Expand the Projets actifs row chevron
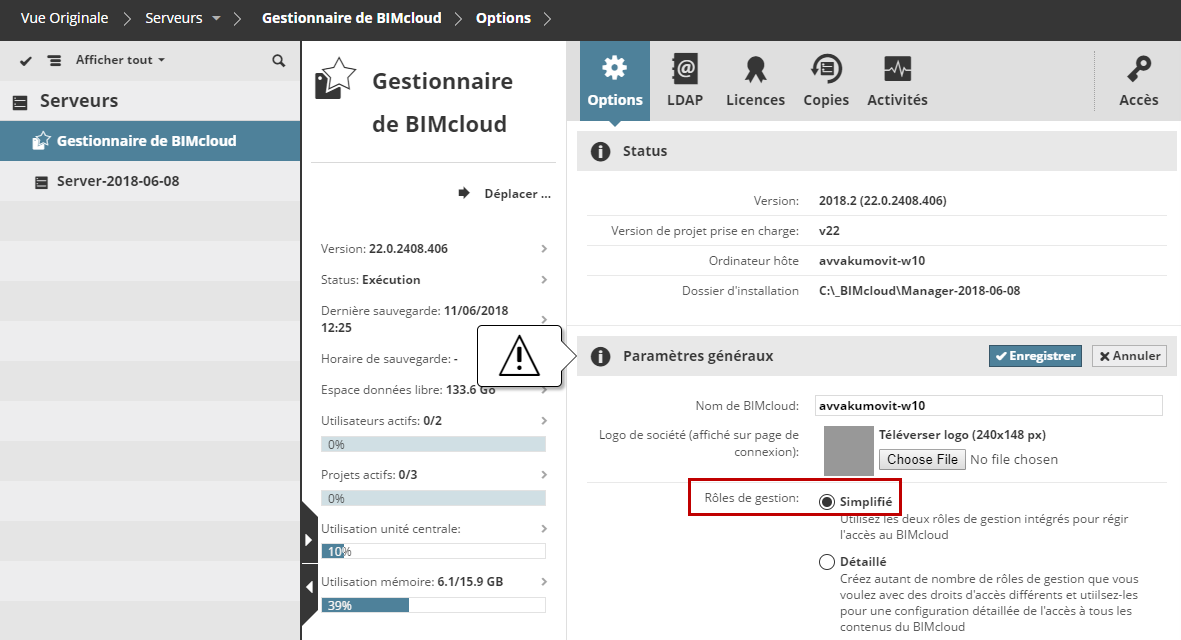This screenshot has height=640, width=1181. coord(544,475)
